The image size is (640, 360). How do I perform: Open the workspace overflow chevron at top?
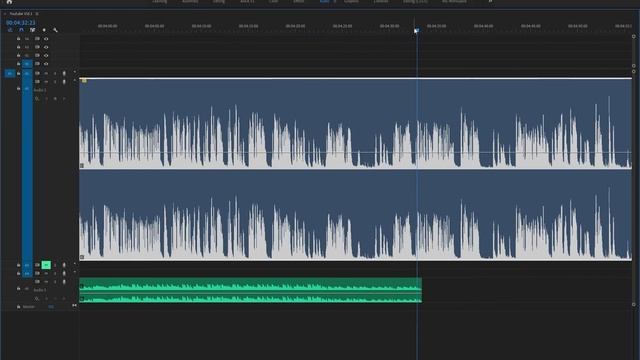pos(490,1)
